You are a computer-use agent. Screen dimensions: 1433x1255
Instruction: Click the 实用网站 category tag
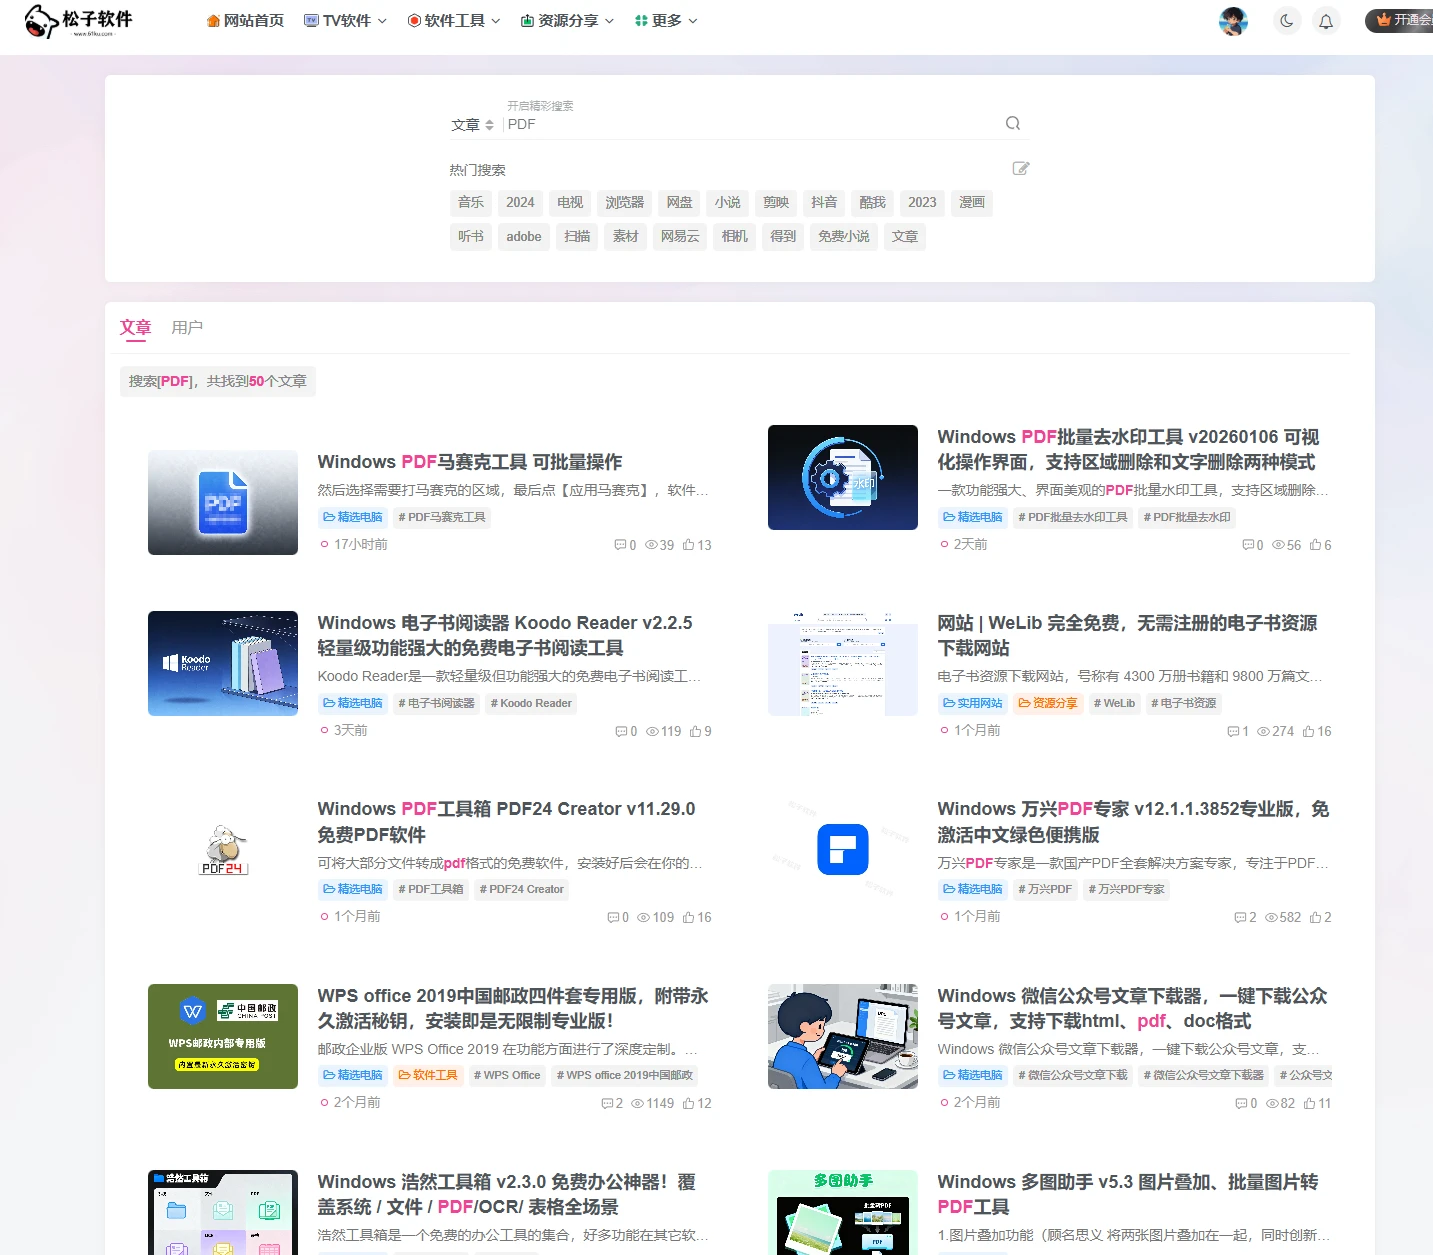pos(973,703)
